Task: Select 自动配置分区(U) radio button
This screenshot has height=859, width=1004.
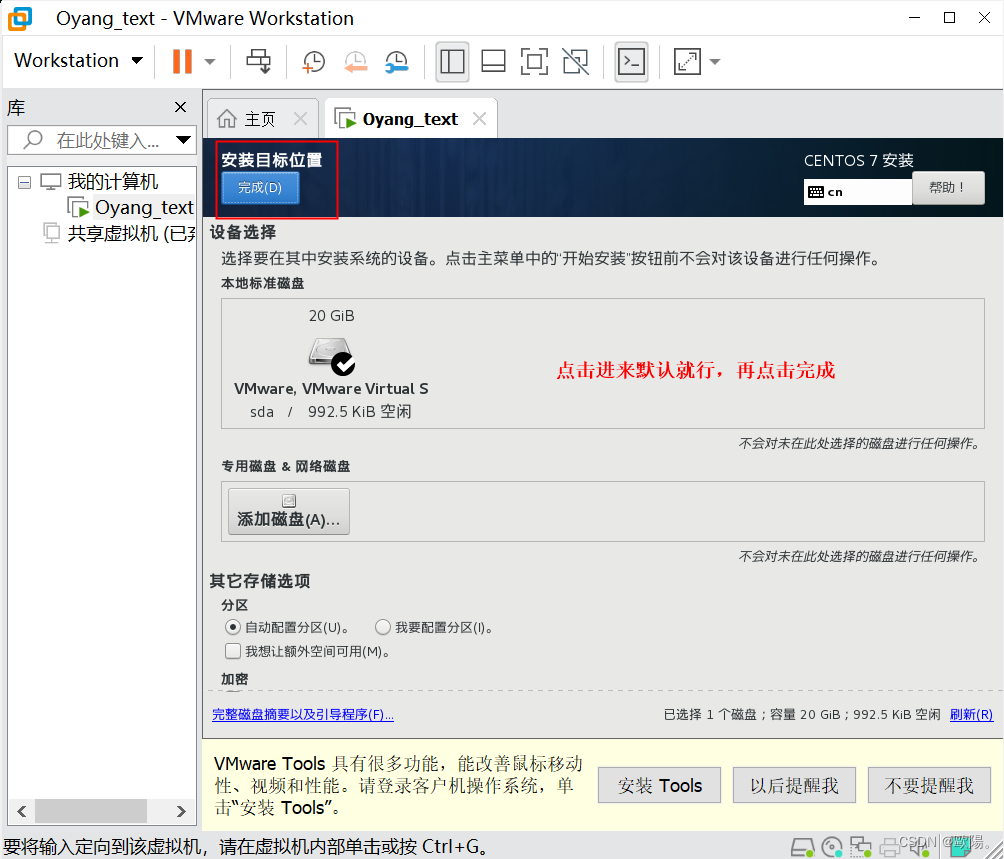Action: pos(232,627)
